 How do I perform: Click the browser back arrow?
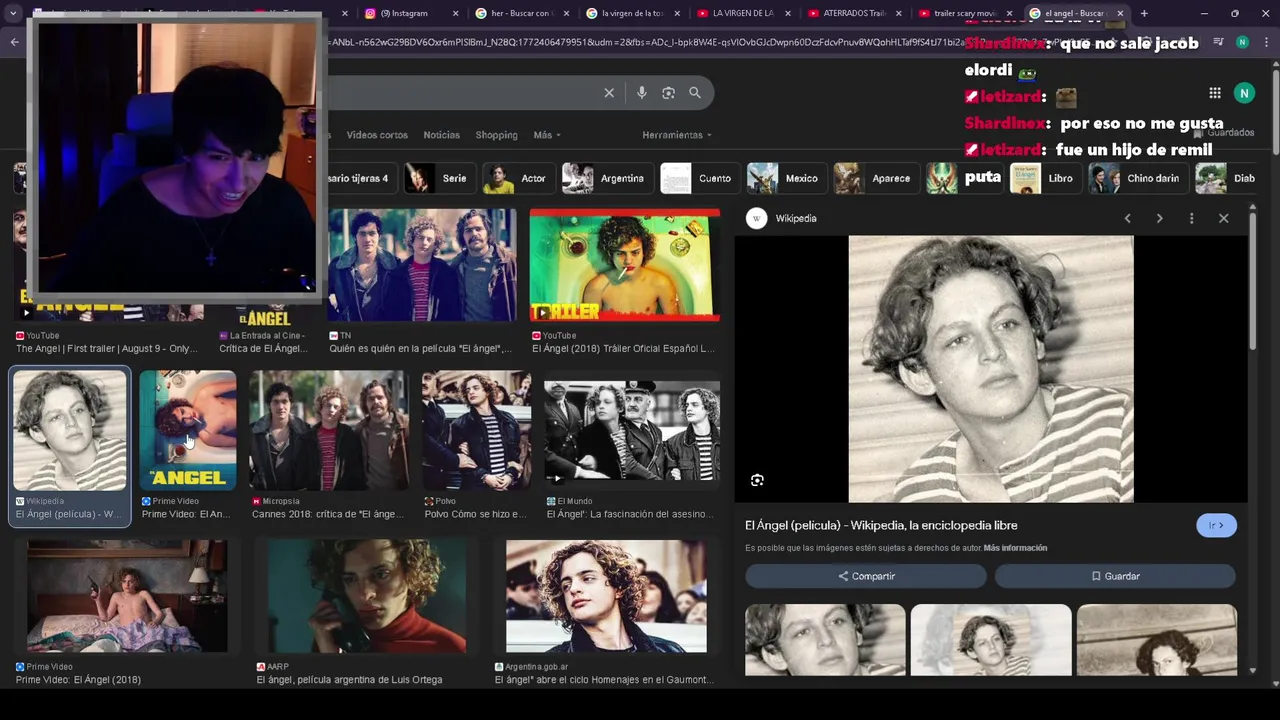click(14, 42)
